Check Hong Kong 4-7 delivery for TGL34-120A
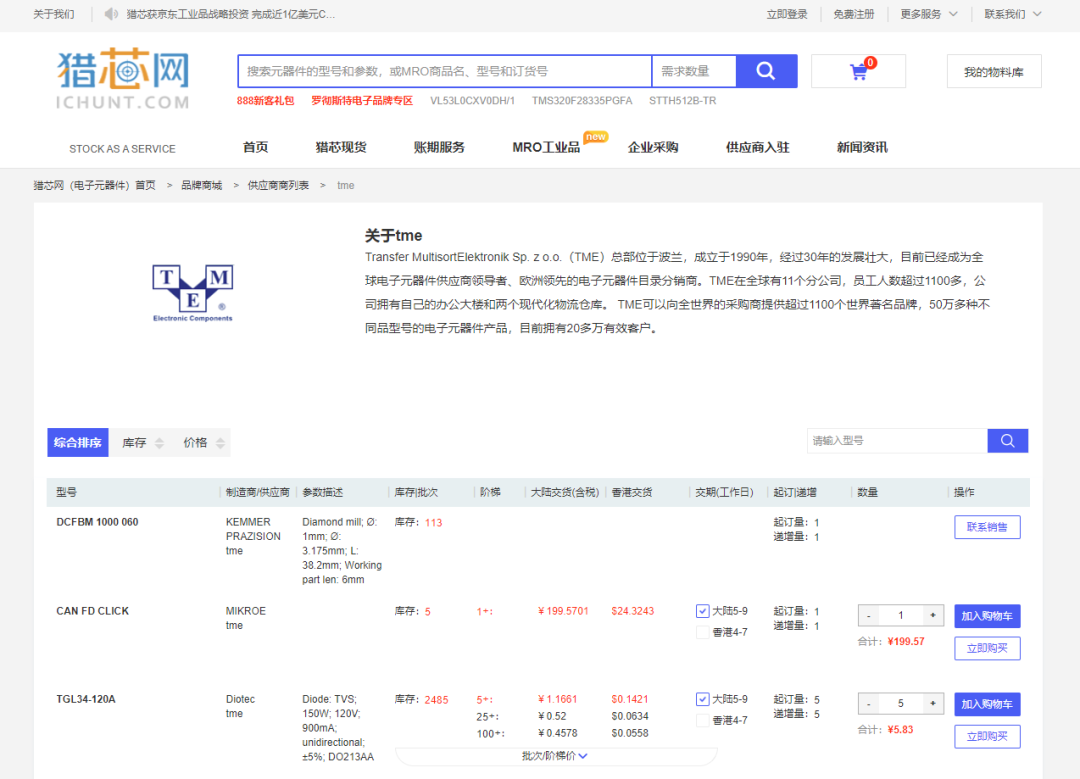The image size is (1080, 779). click(x=703, y=720)
